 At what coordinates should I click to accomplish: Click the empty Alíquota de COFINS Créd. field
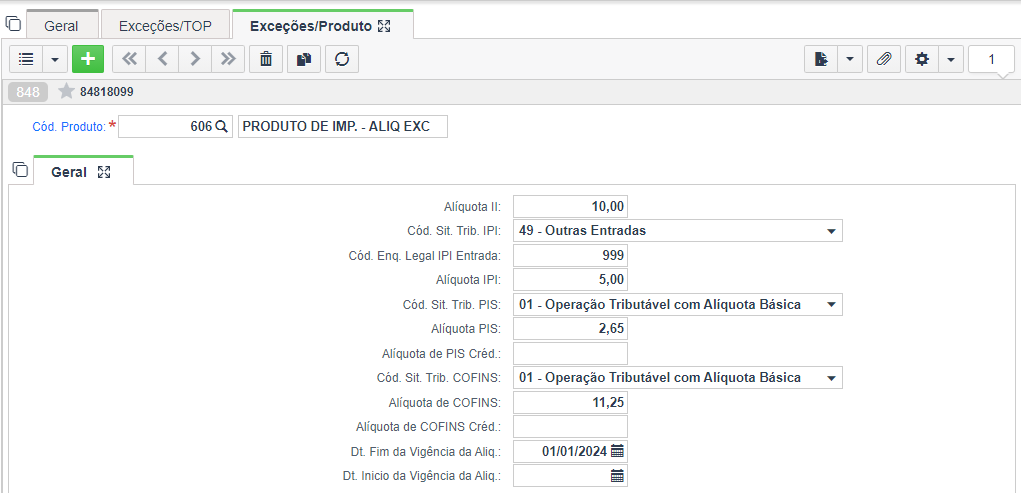pos(570,427)
